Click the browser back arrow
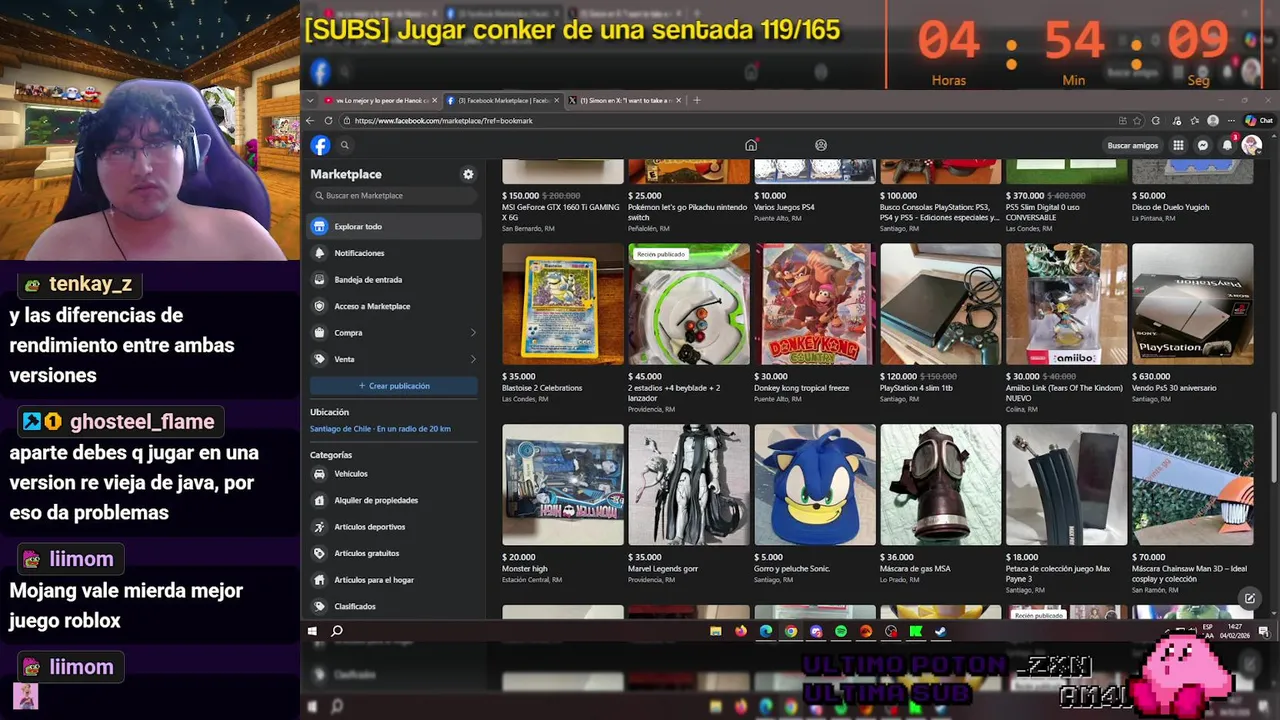This screenshot has height=720, width=1280. 310,121
